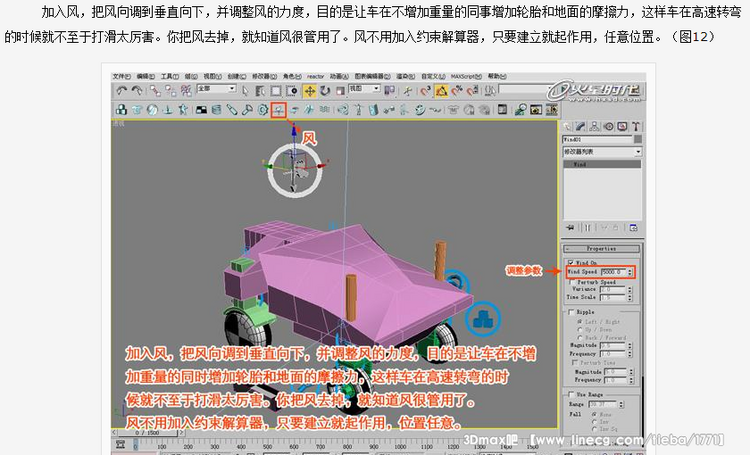Enable the Perturb Speed checkbox
Screen dimensions: 750x455
571,282
